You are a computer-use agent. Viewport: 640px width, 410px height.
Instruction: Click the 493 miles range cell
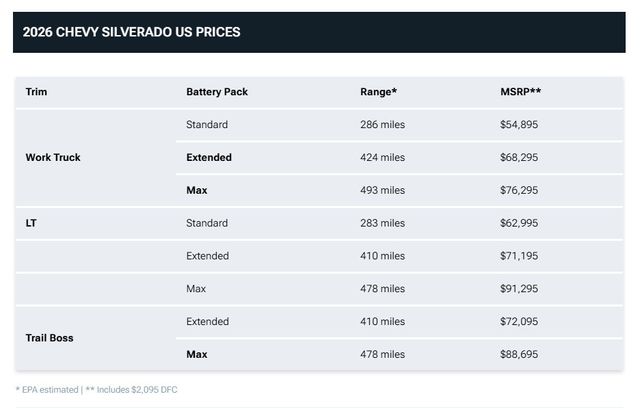(x=382, y=190)
